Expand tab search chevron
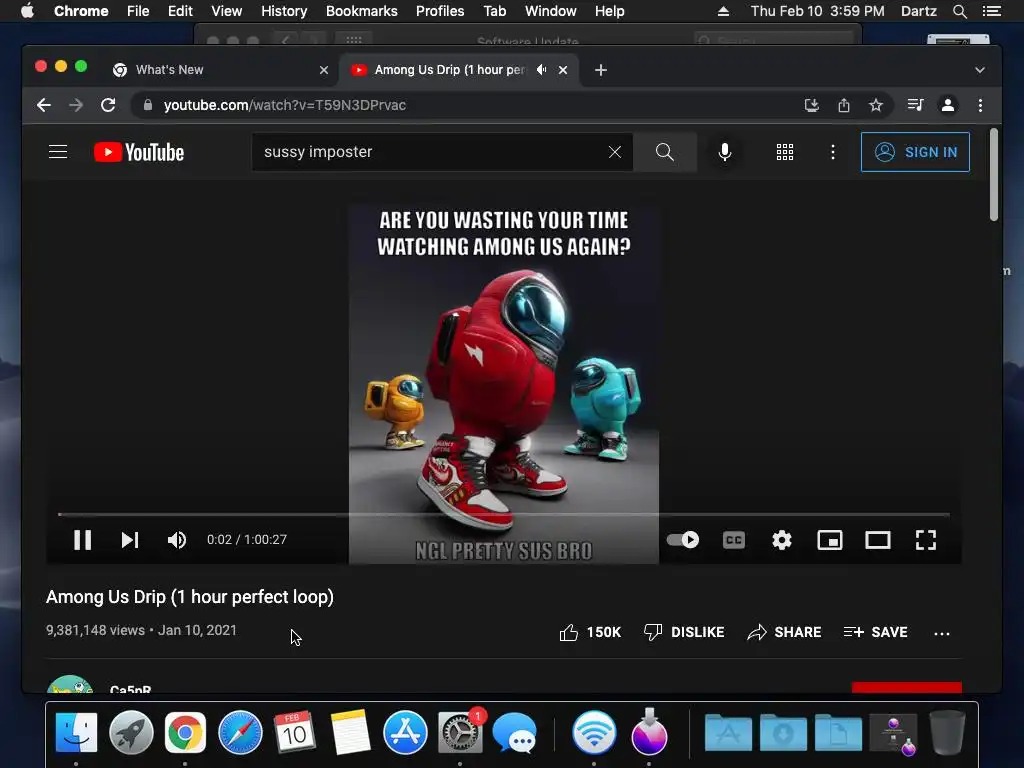1024x768 pixels. click(980, 70)
